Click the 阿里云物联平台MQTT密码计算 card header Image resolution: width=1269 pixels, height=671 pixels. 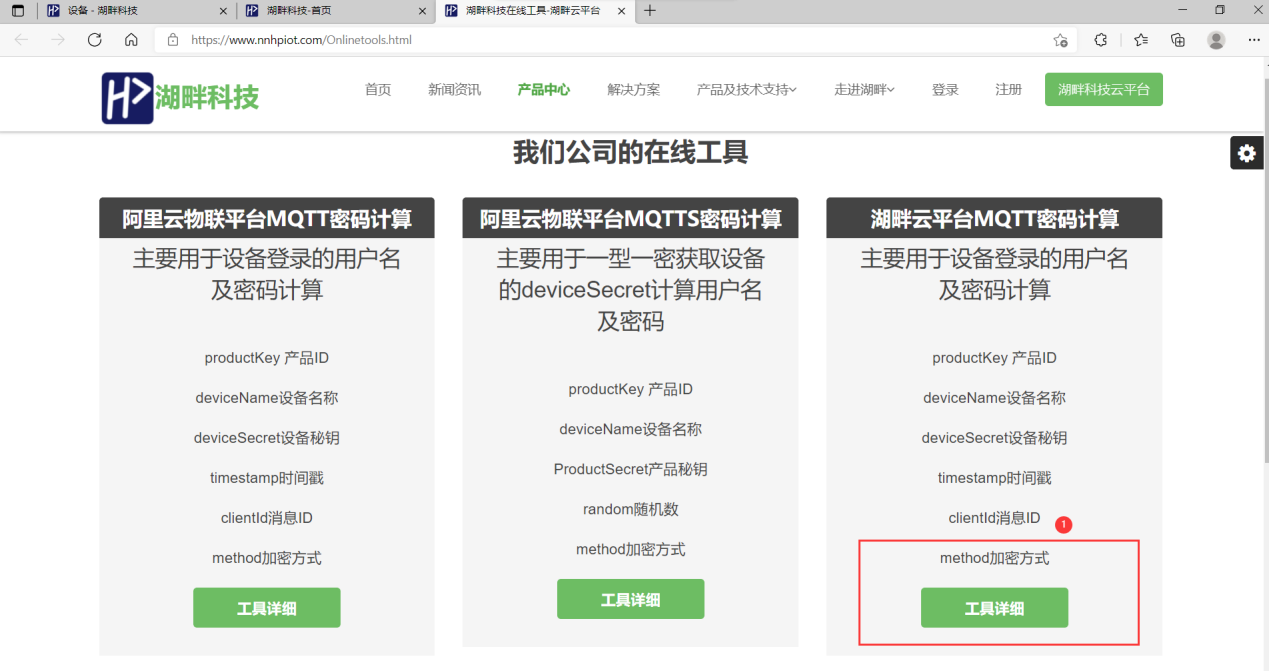point(267,218)
